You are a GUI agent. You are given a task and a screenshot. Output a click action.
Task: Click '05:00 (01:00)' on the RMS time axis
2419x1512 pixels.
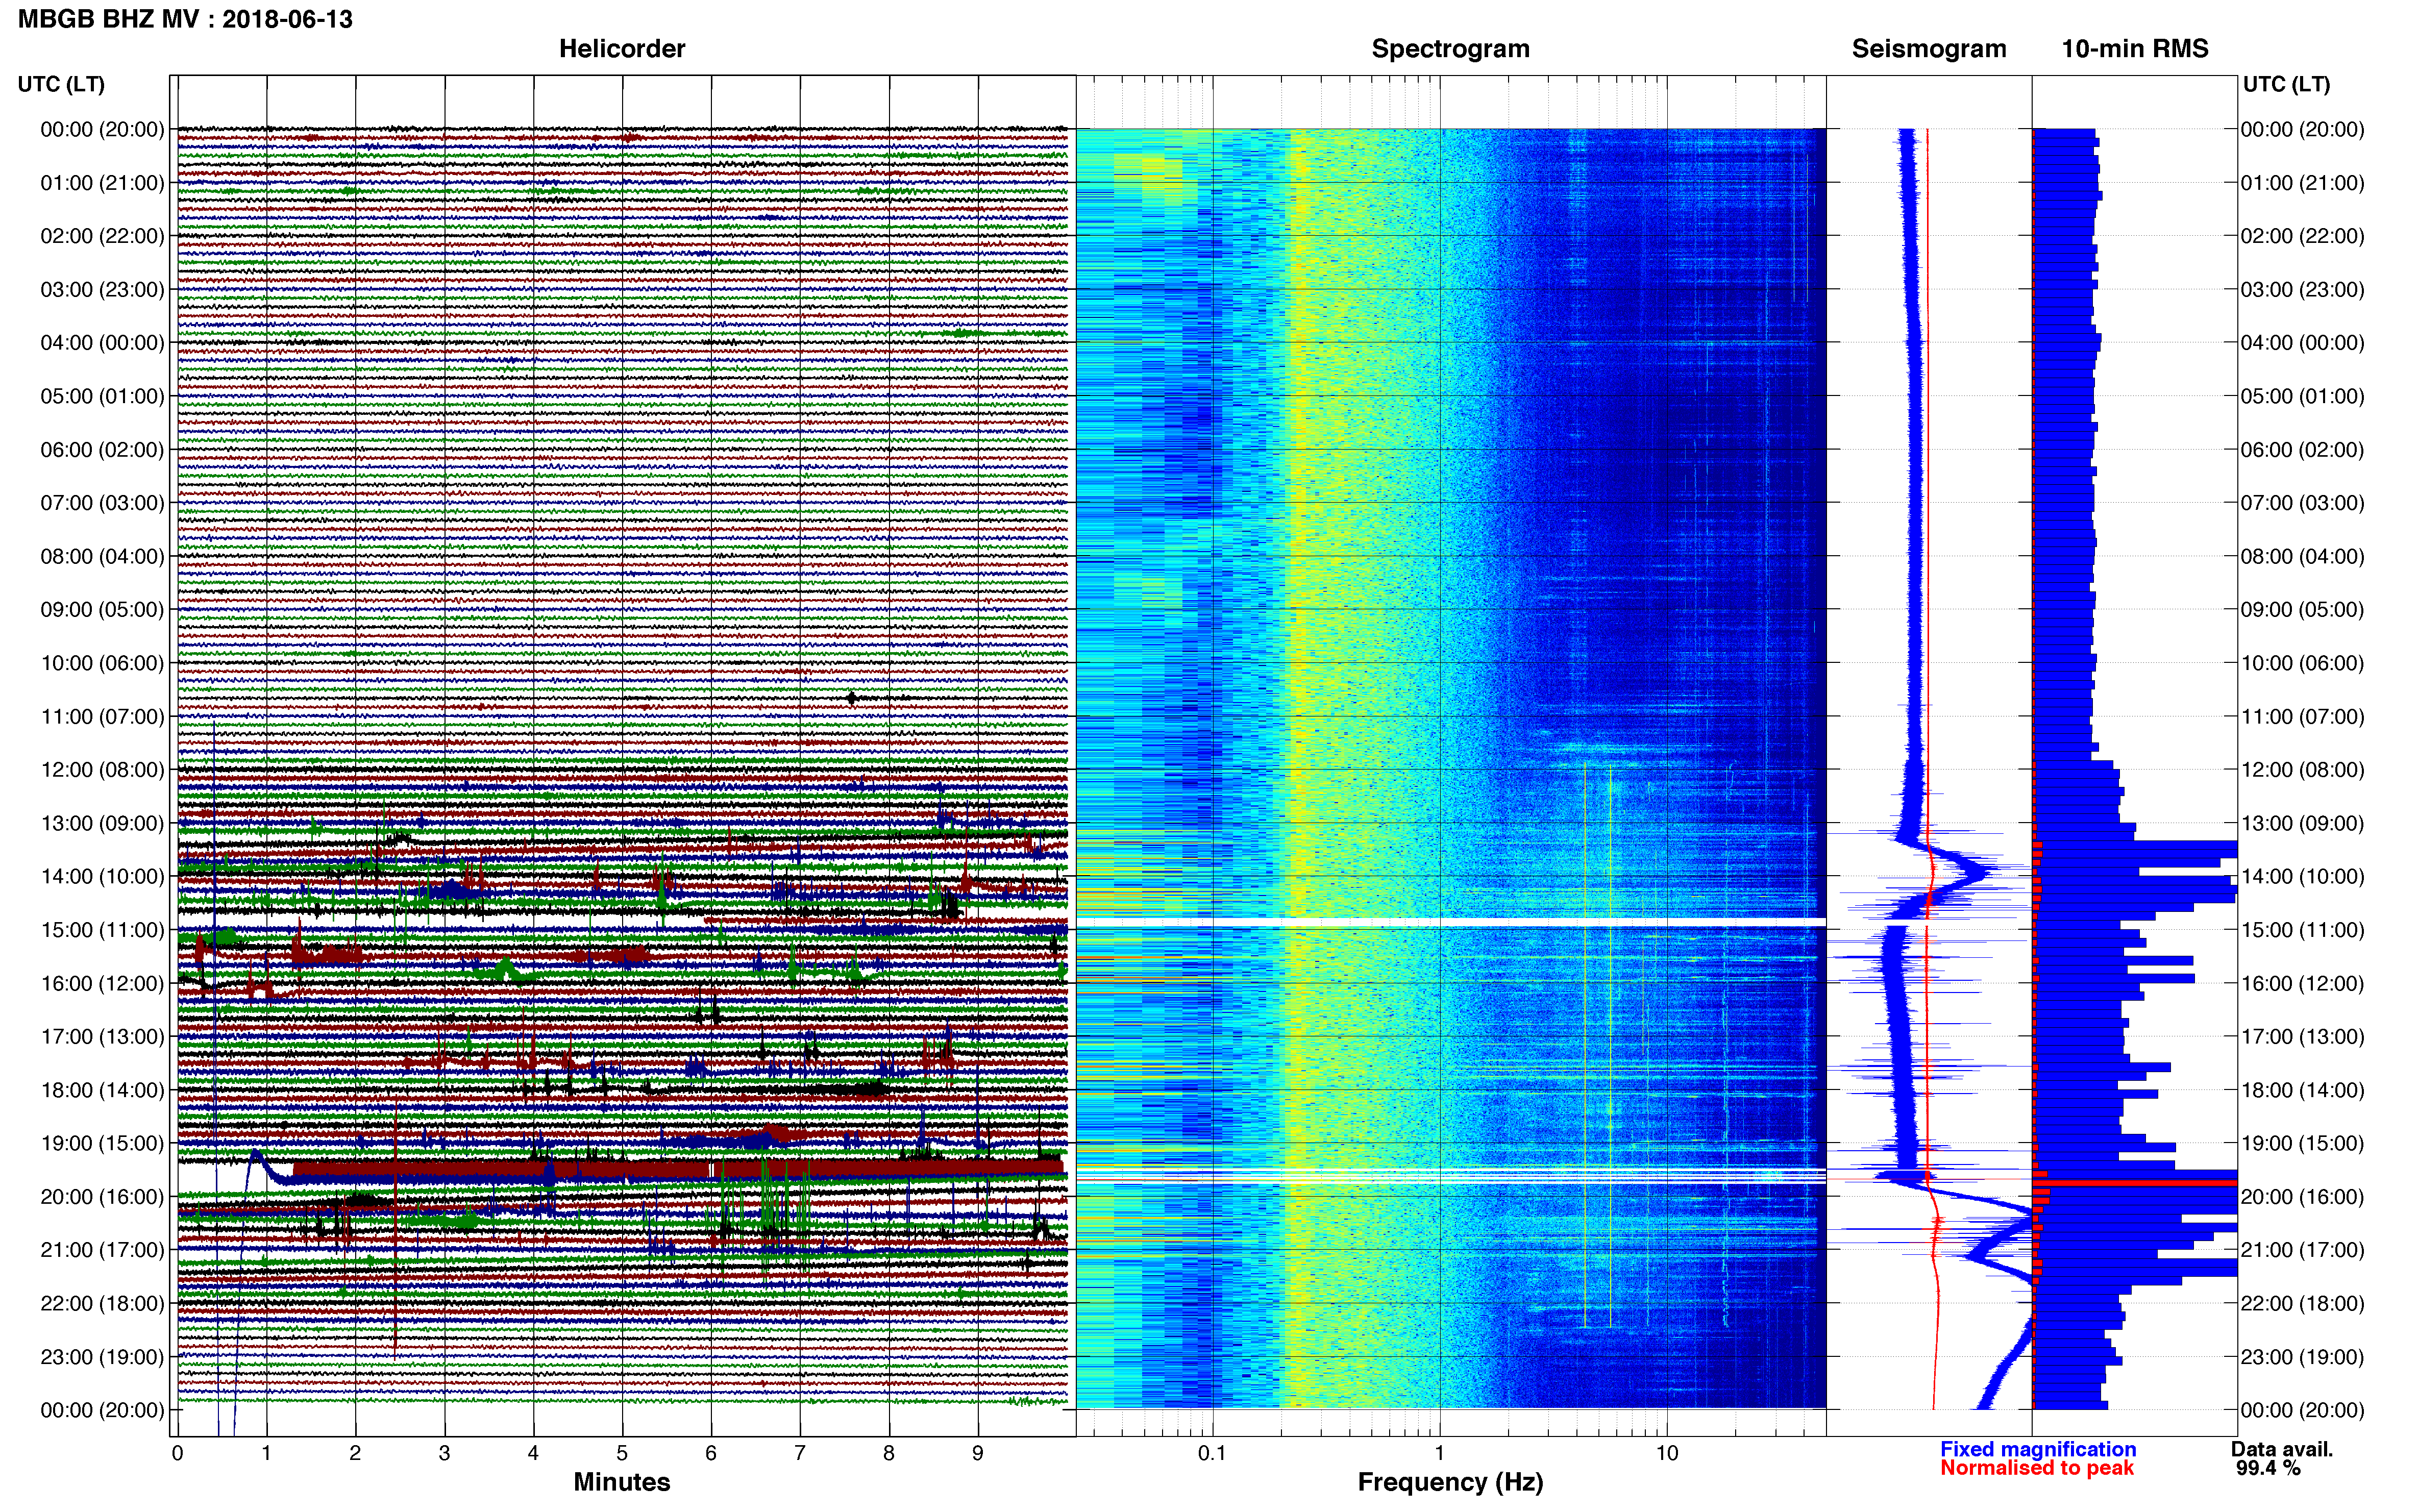[2302, 396]
